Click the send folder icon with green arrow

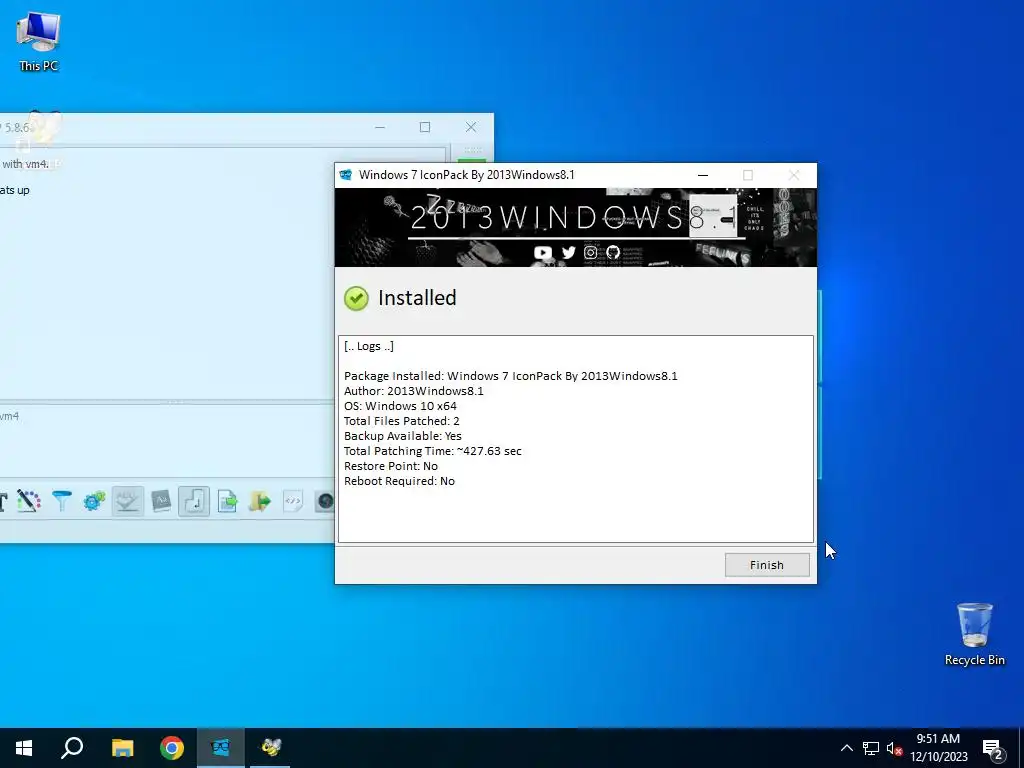click(260, 502)
